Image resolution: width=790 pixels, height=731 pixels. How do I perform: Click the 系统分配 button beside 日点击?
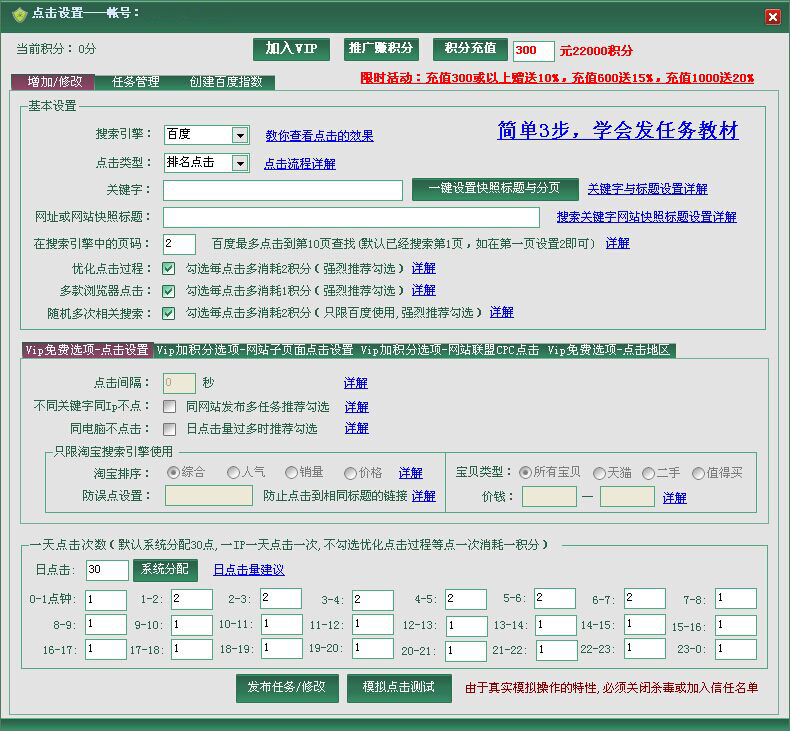tap(164, 569)
